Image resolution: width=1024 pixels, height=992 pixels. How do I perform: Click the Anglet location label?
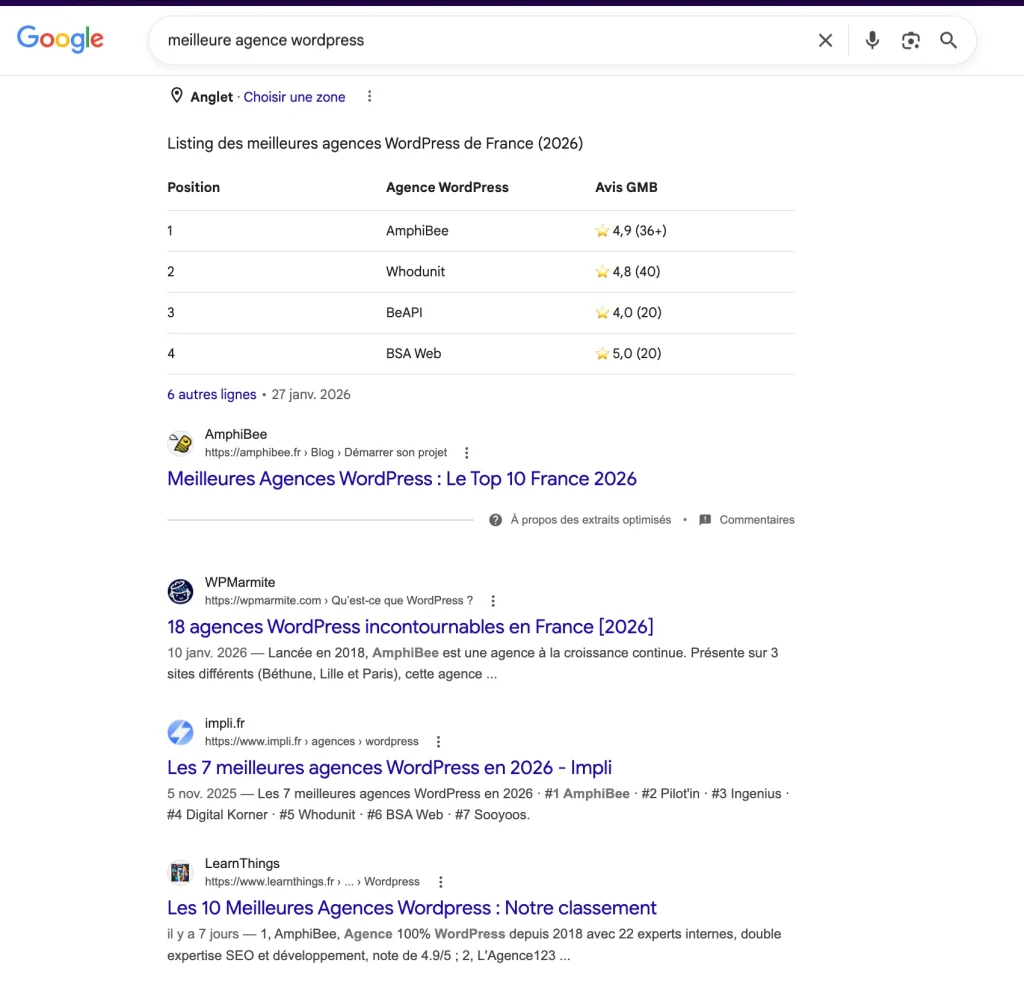coord(212,97)
